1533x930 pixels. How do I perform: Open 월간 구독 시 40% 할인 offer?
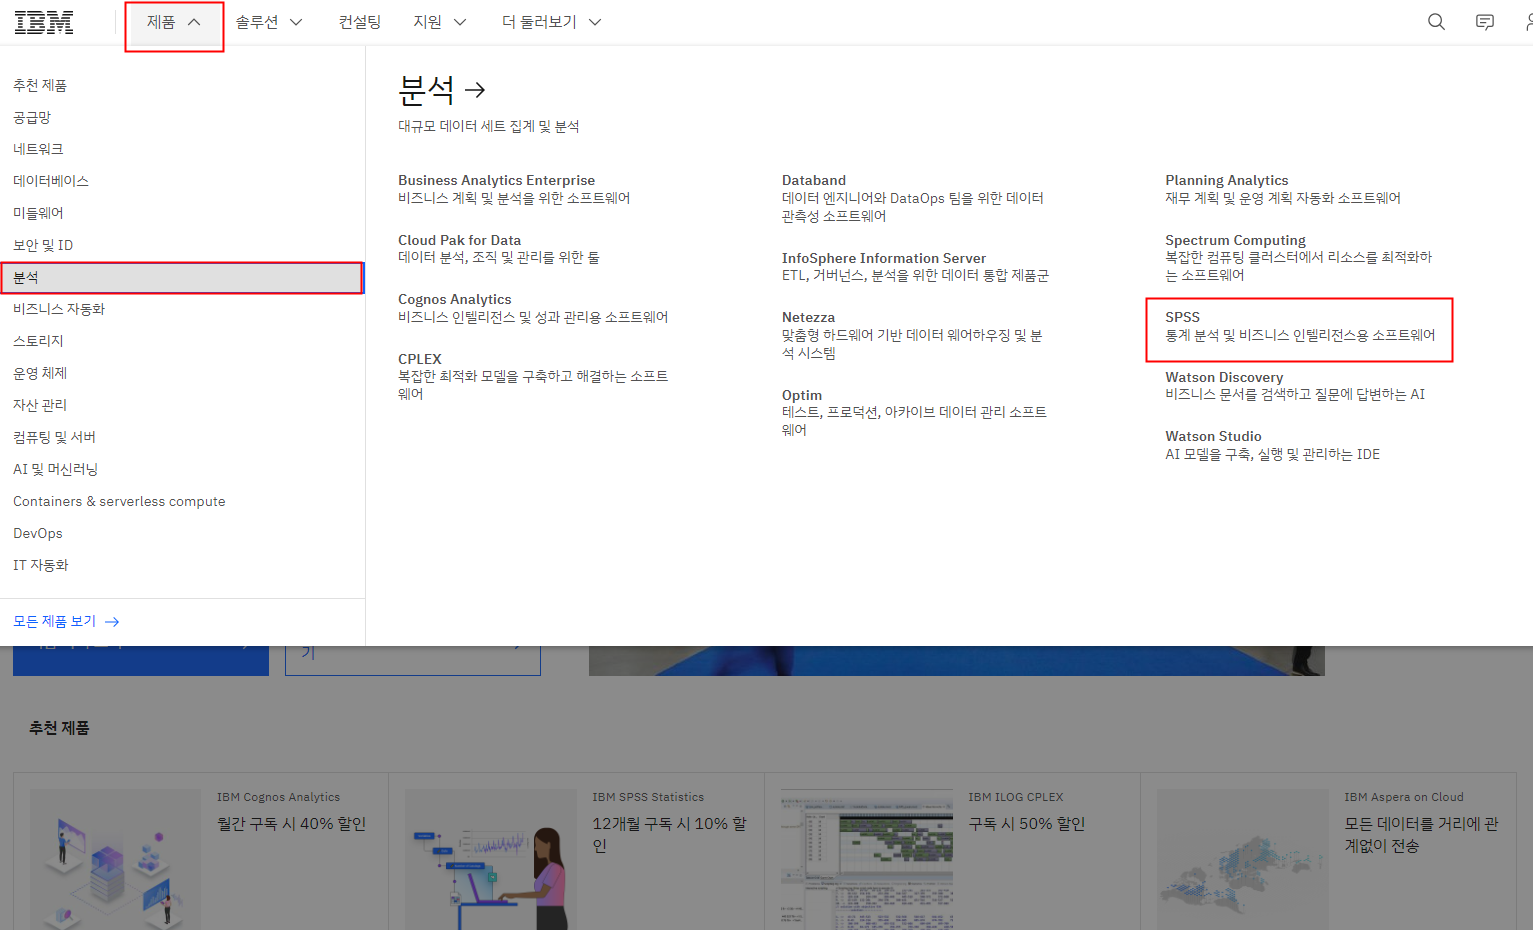[291, 824]
